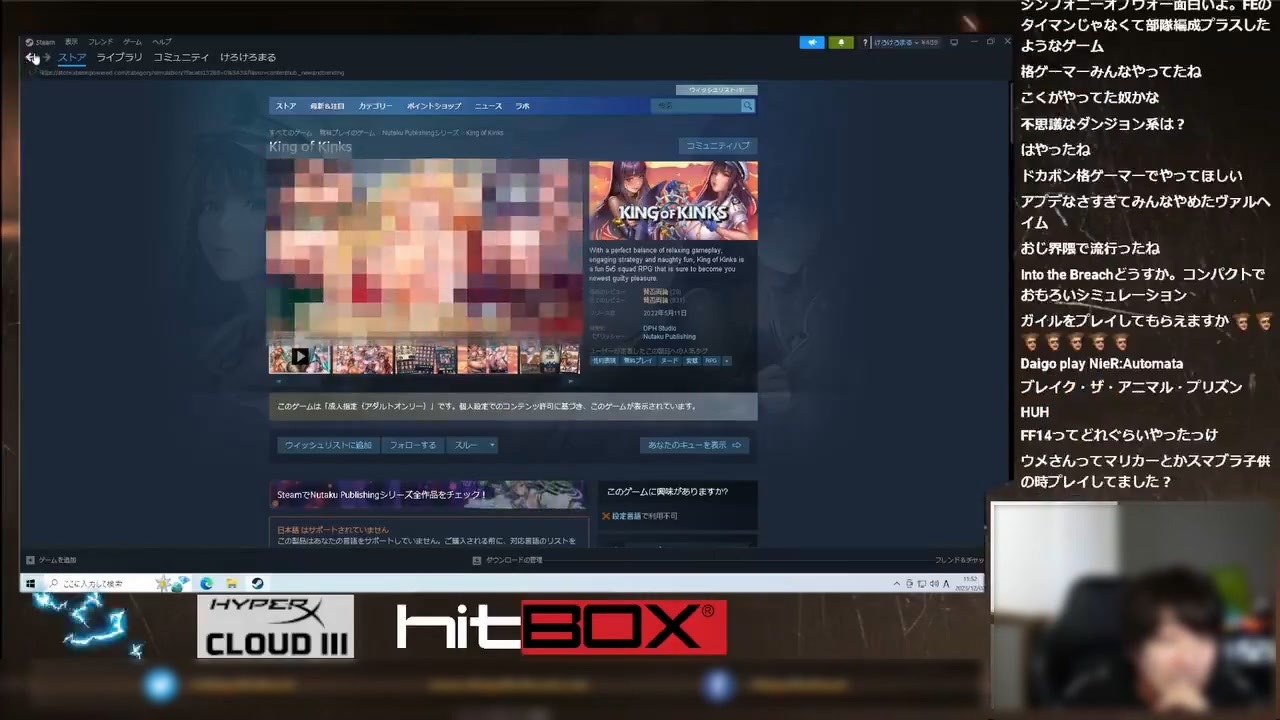
Task: Click the store search magnifier icon
Action: click(747, 106)
